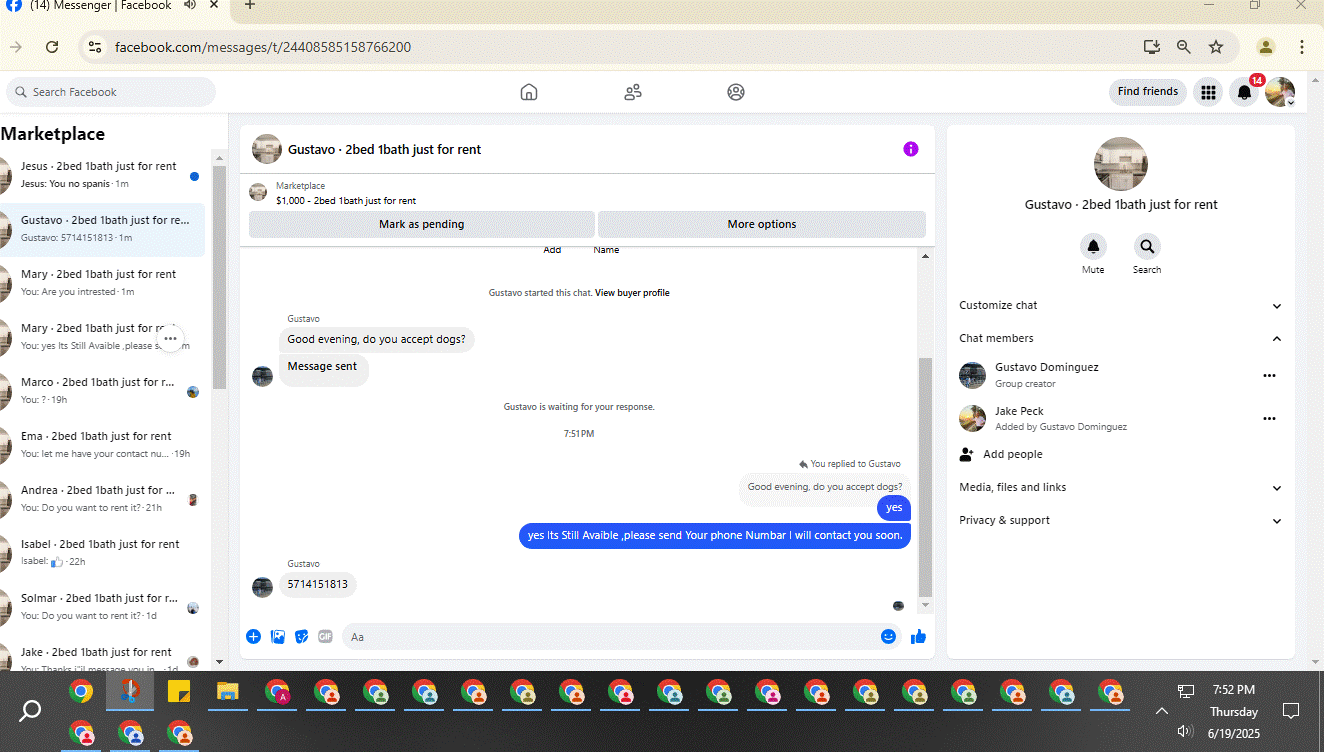Open the Windows notification center
This screenshot has width=1324, height=752.
[1291, 711]
